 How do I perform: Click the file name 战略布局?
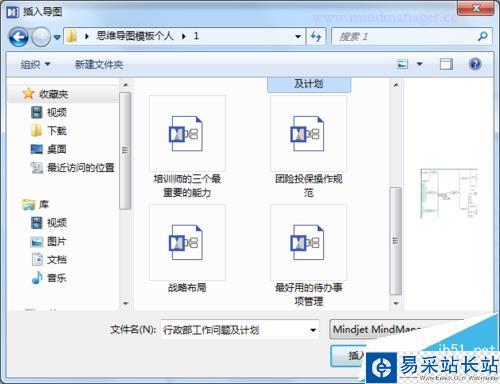[187, 288]
